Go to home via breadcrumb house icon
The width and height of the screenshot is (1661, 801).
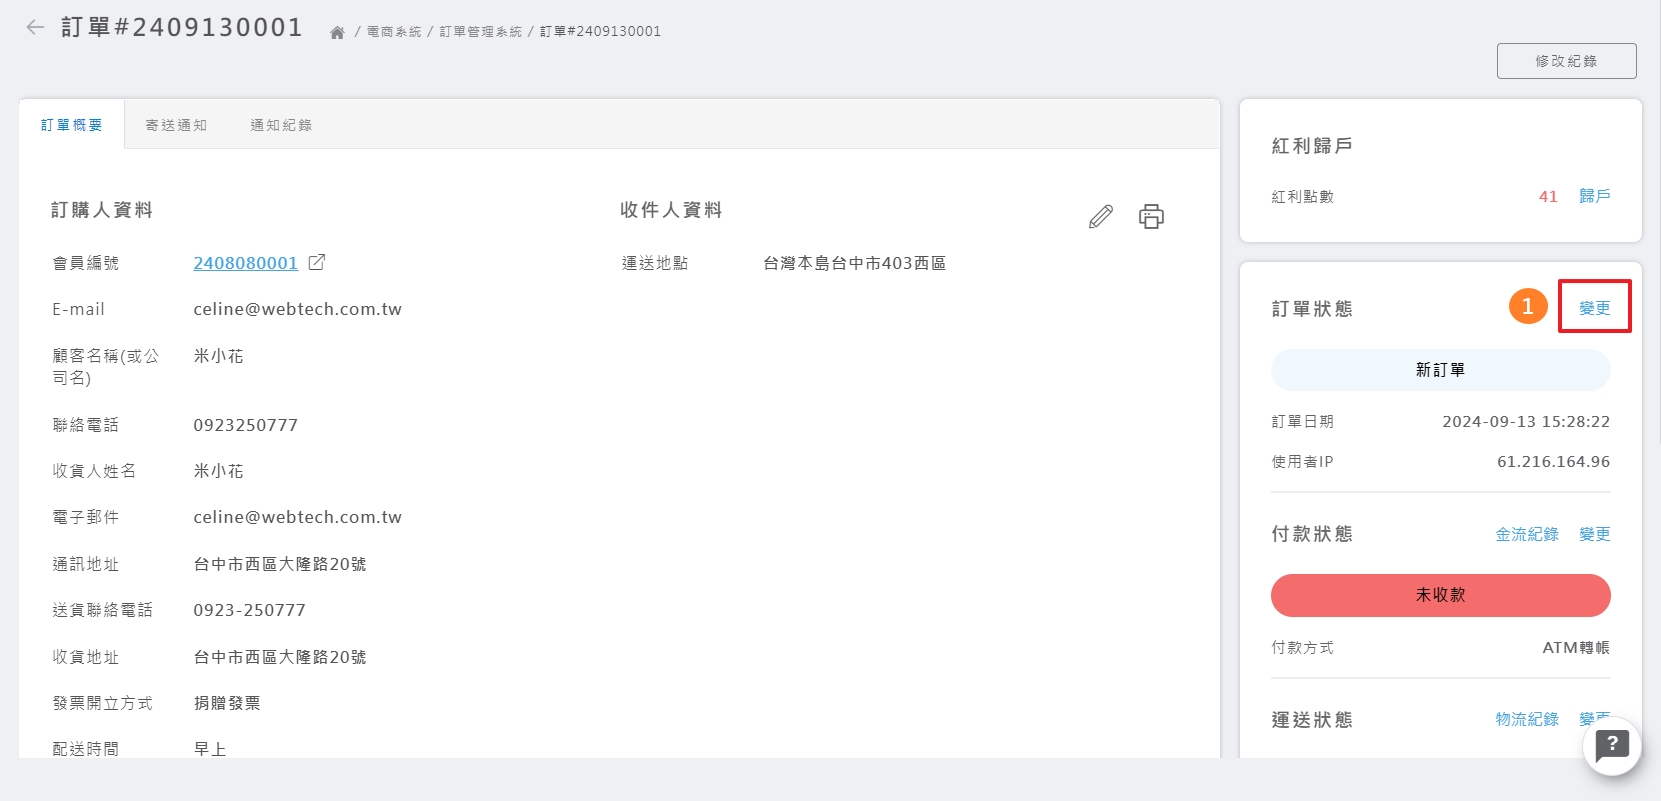337,33
